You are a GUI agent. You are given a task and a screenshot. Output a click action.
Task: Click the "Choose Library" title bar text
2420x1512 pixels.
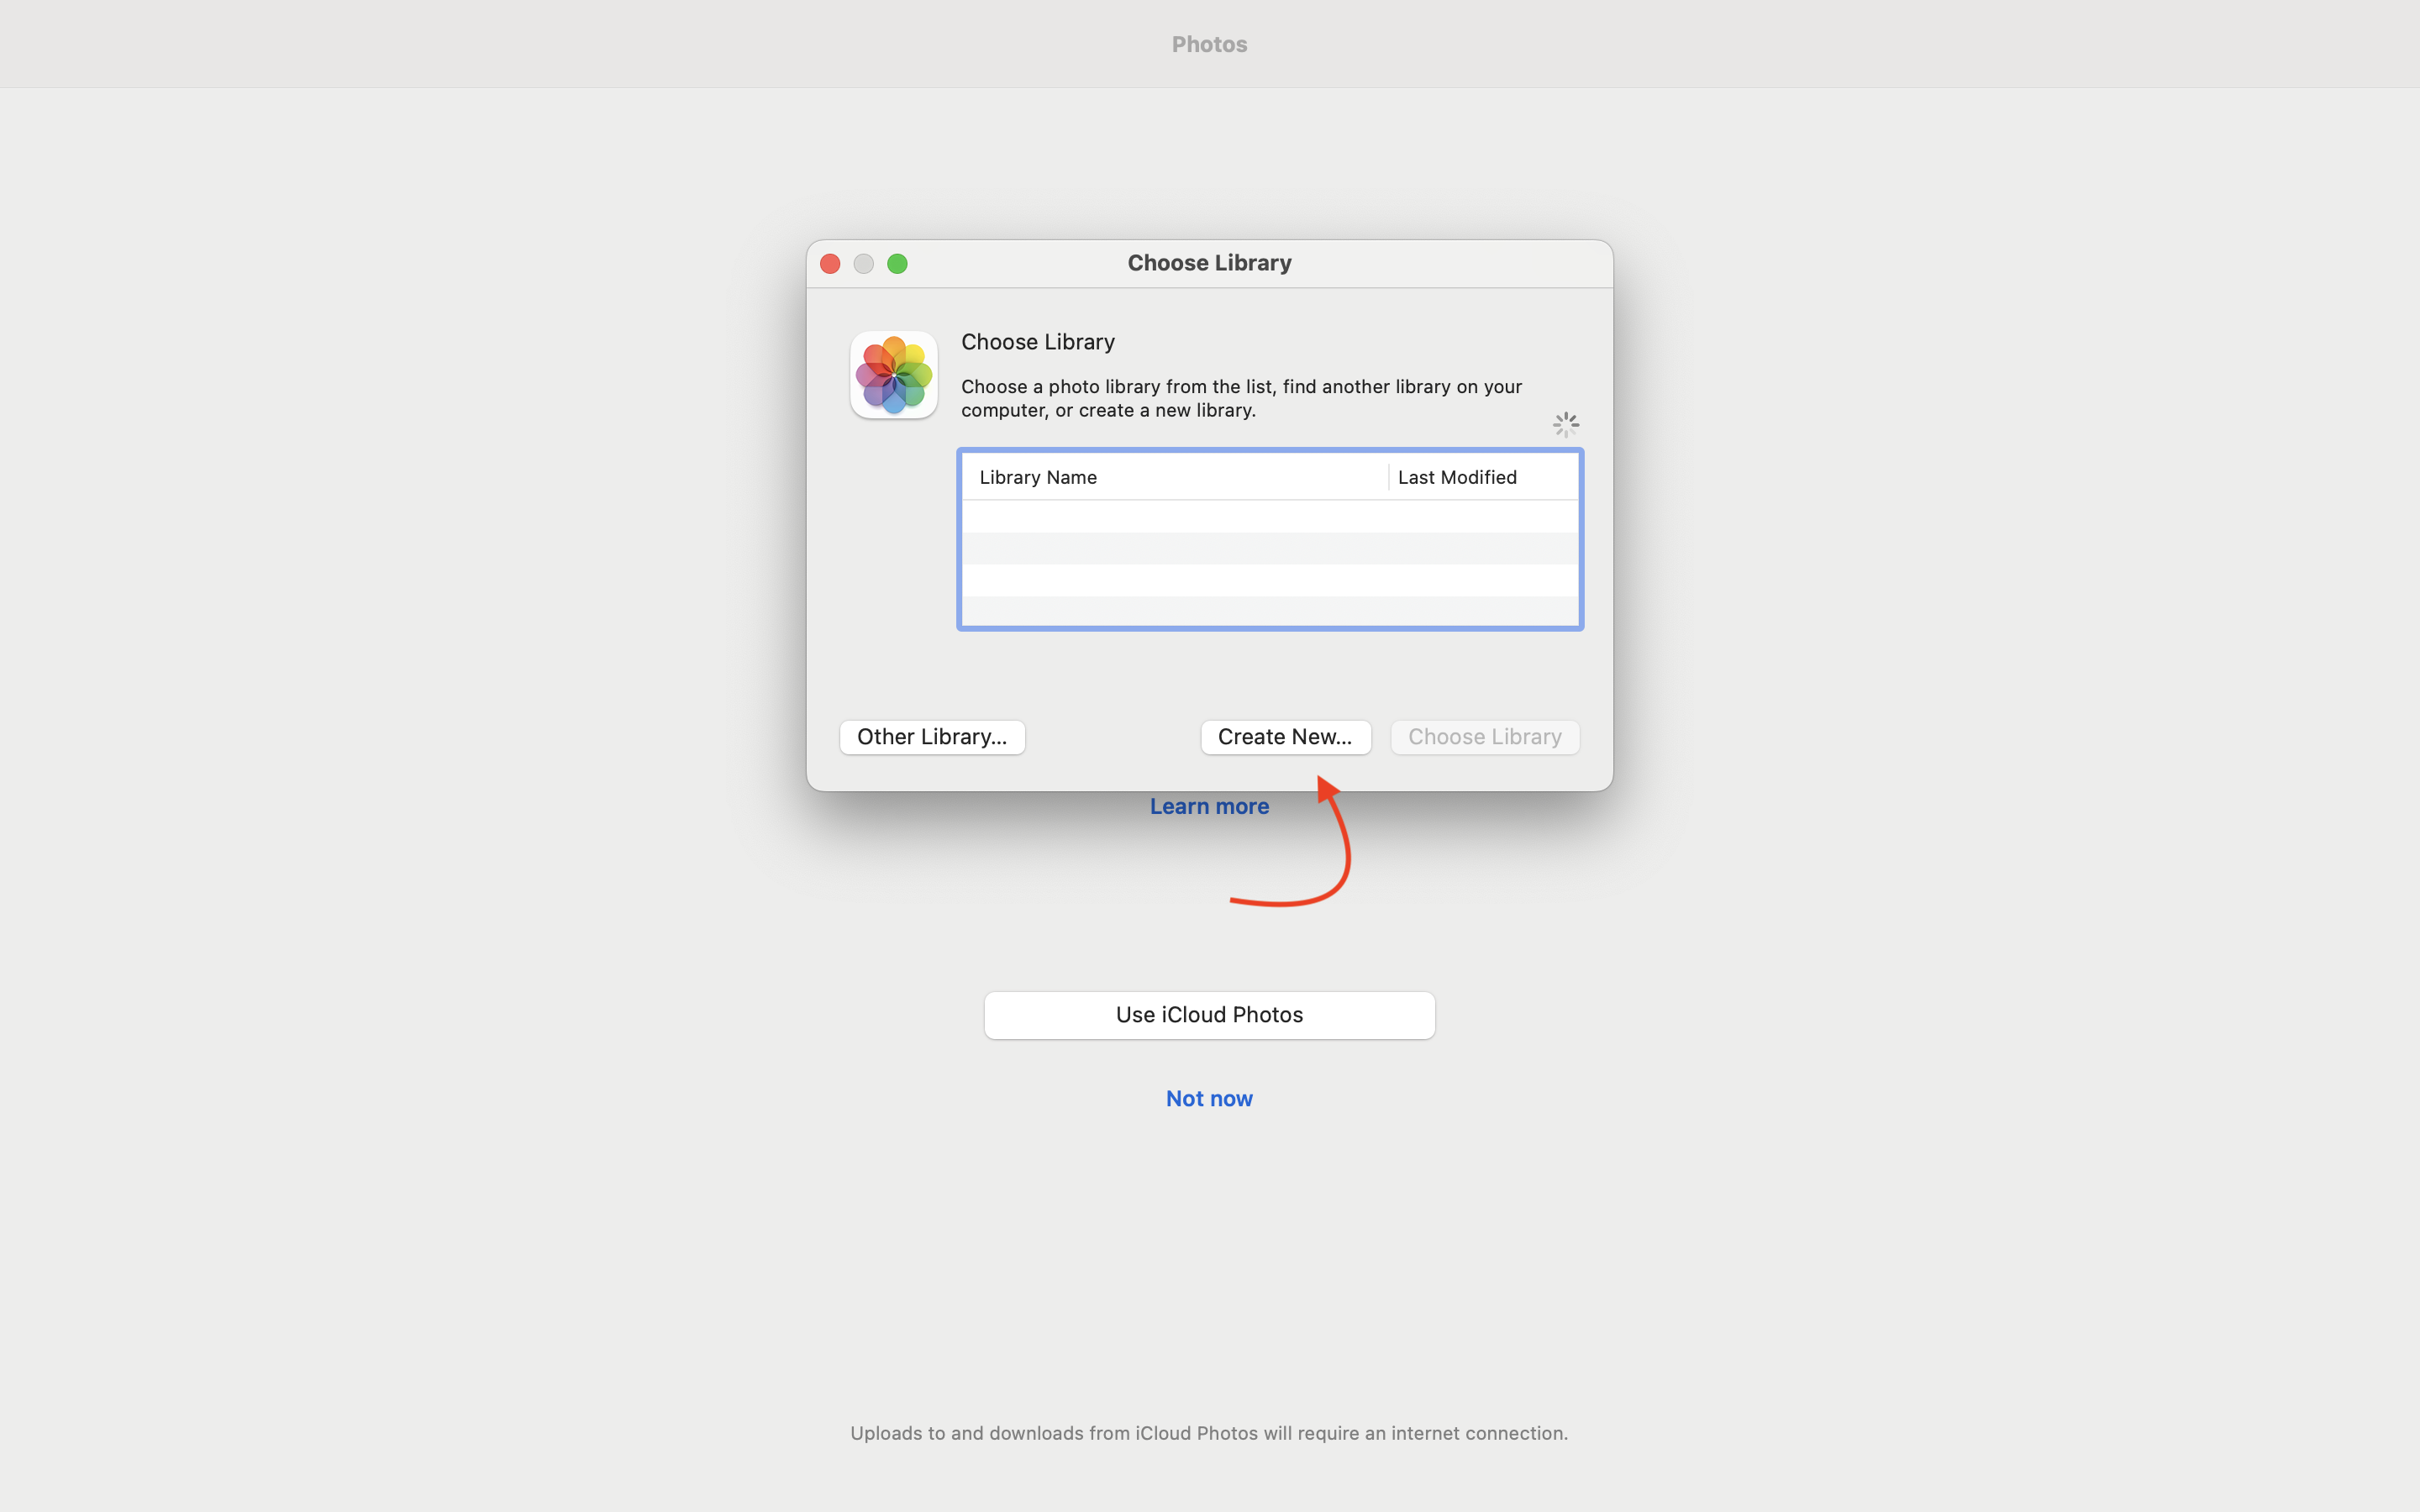[x=1209, y=262]
